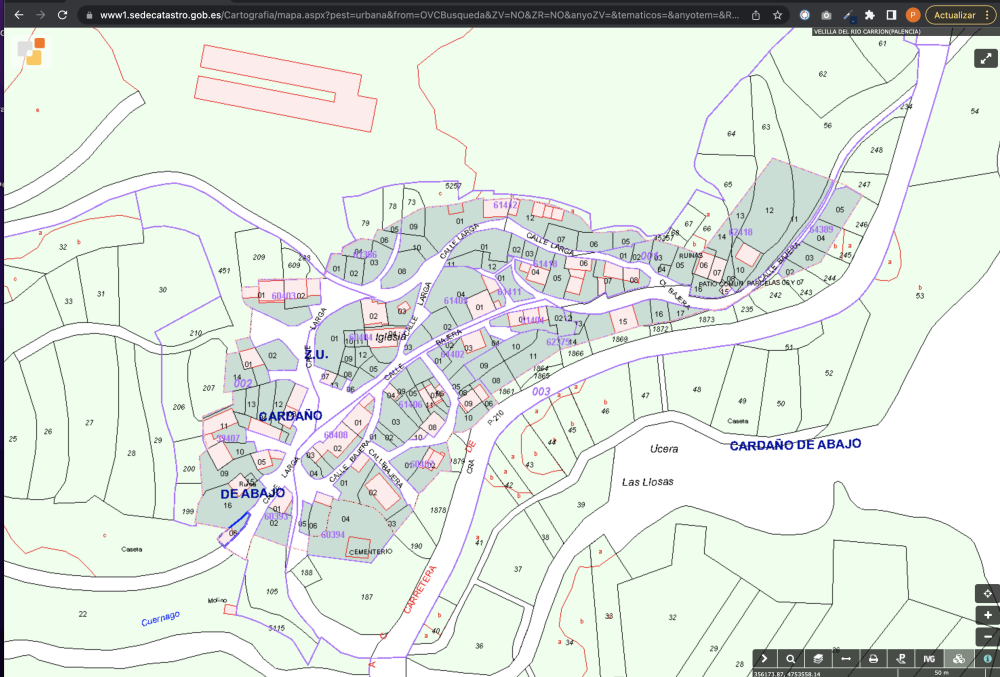This screenshot has height=677, width=1000.
Task: Click the Ucera place name
Action: [664, 449]
